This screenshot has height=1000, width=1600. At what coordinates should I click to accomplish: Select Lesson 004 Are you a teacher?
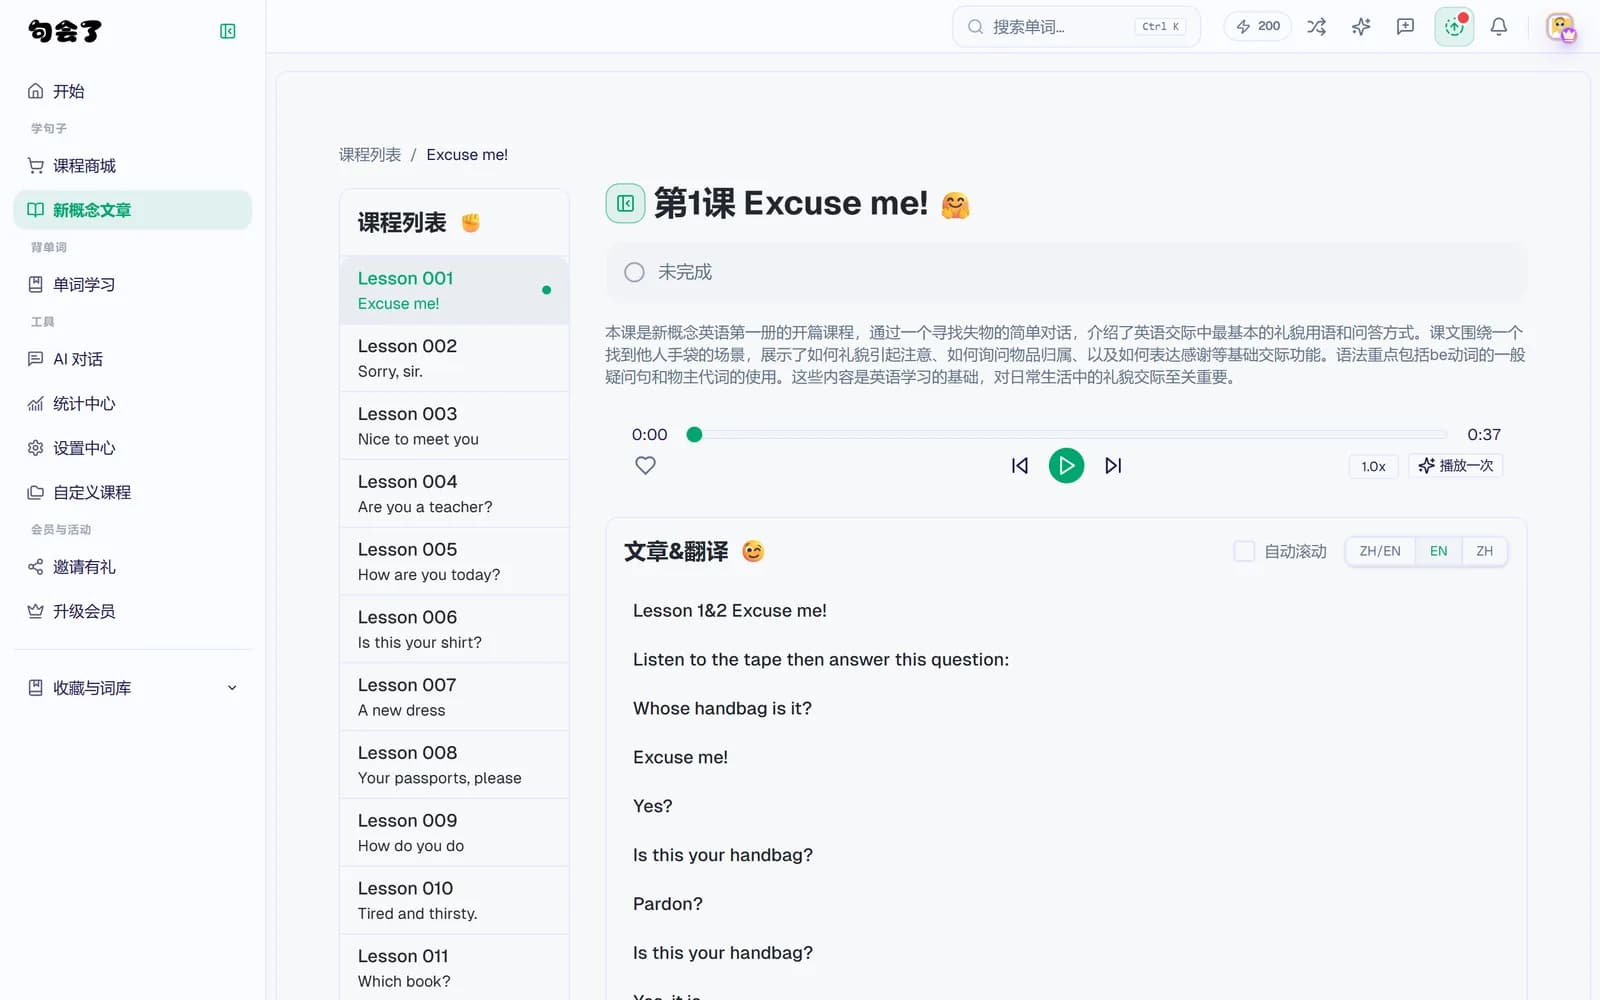coord(454,494)
